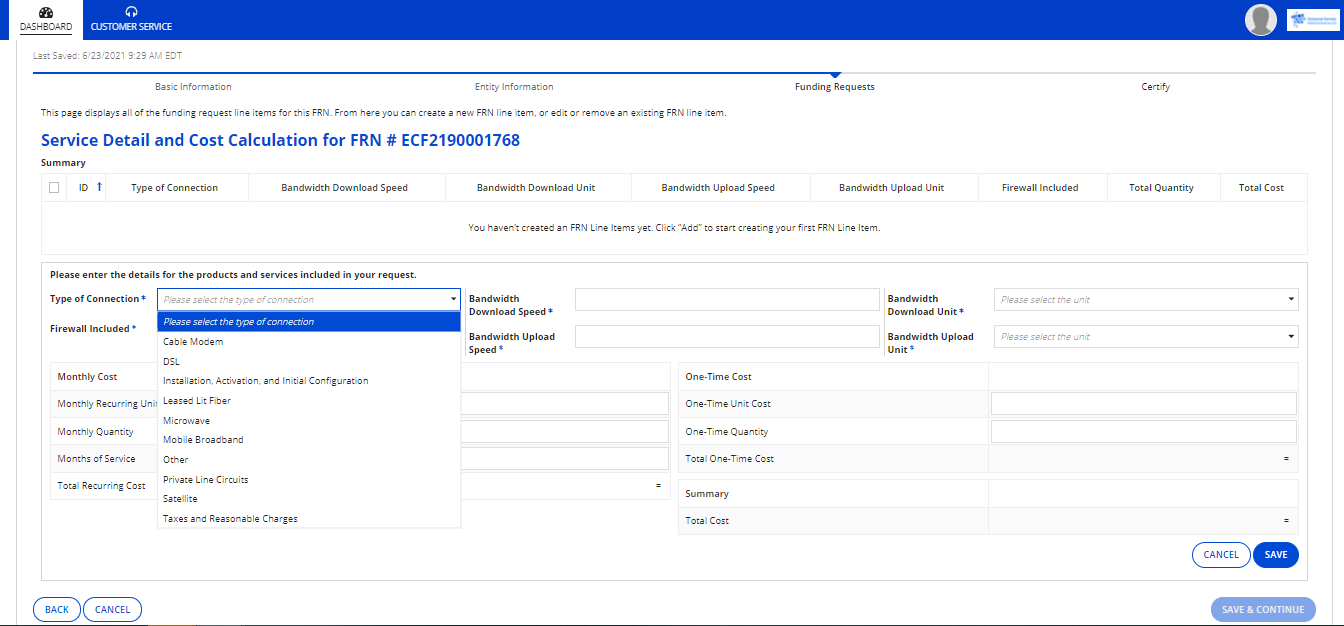Check the select-all box in Summary header
Screen dimensions: 1344x626
tap(54, 186)
